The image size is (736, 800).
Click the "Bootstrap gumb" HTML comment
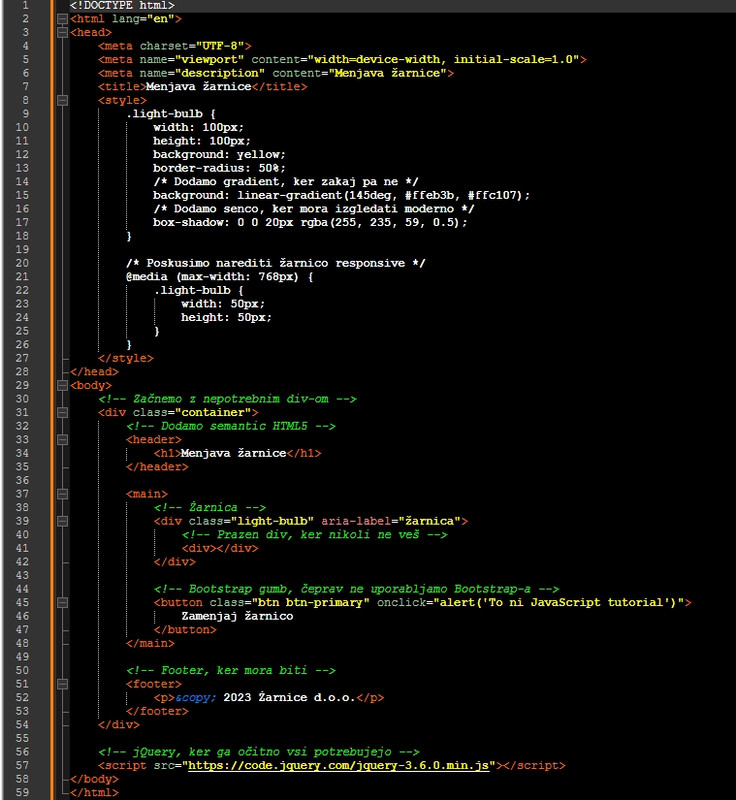[357, 589]
